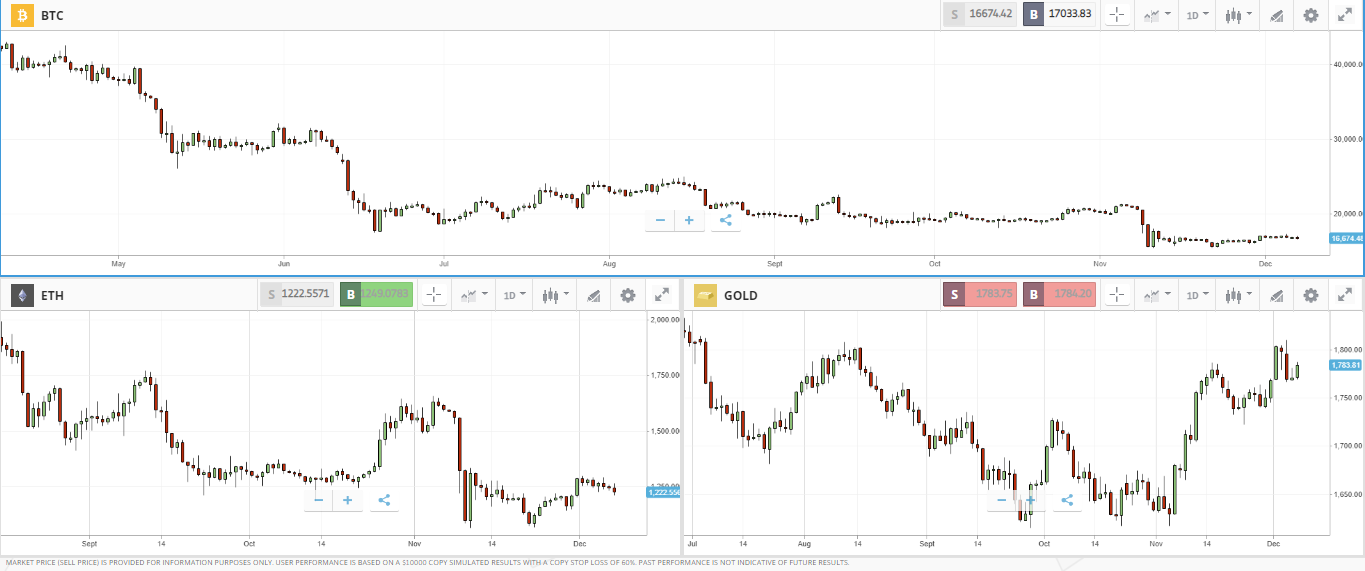This screenshot has width=1365, height=571.
Task: Click BTC current price tag 16,674
Action: point(1346,238)
